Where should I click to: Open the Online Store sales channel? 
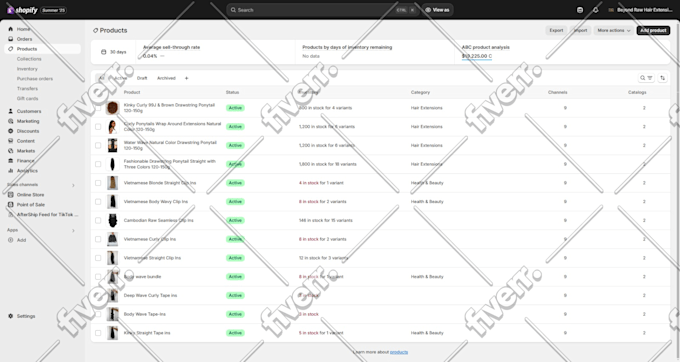30,195
